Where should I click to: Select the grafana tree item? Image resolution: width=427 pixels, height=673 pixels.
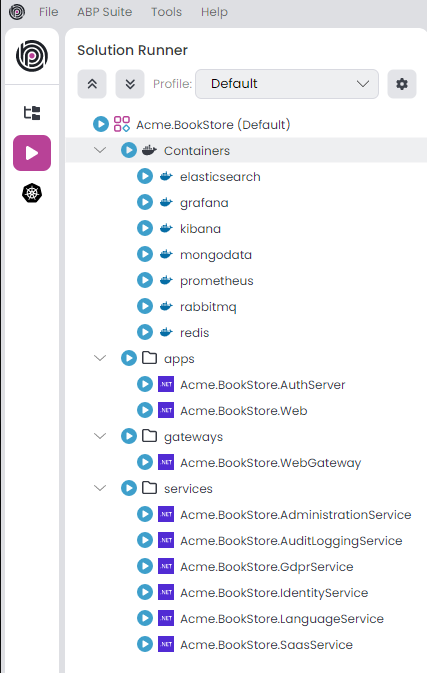204,203
